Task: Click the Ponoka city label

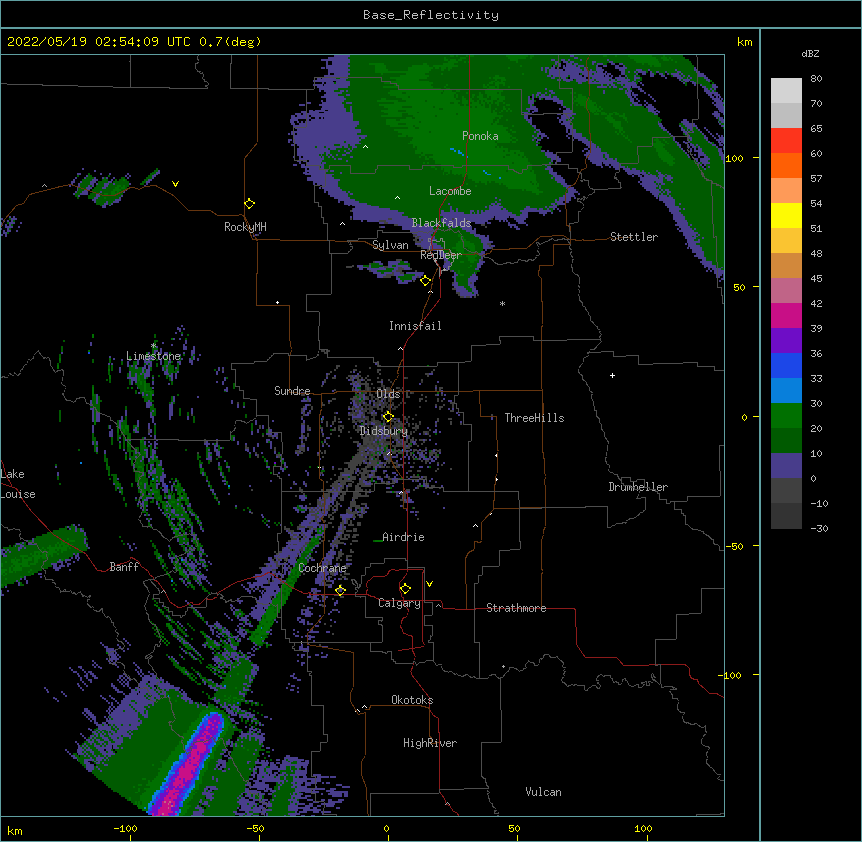Action: pos(480,136)
